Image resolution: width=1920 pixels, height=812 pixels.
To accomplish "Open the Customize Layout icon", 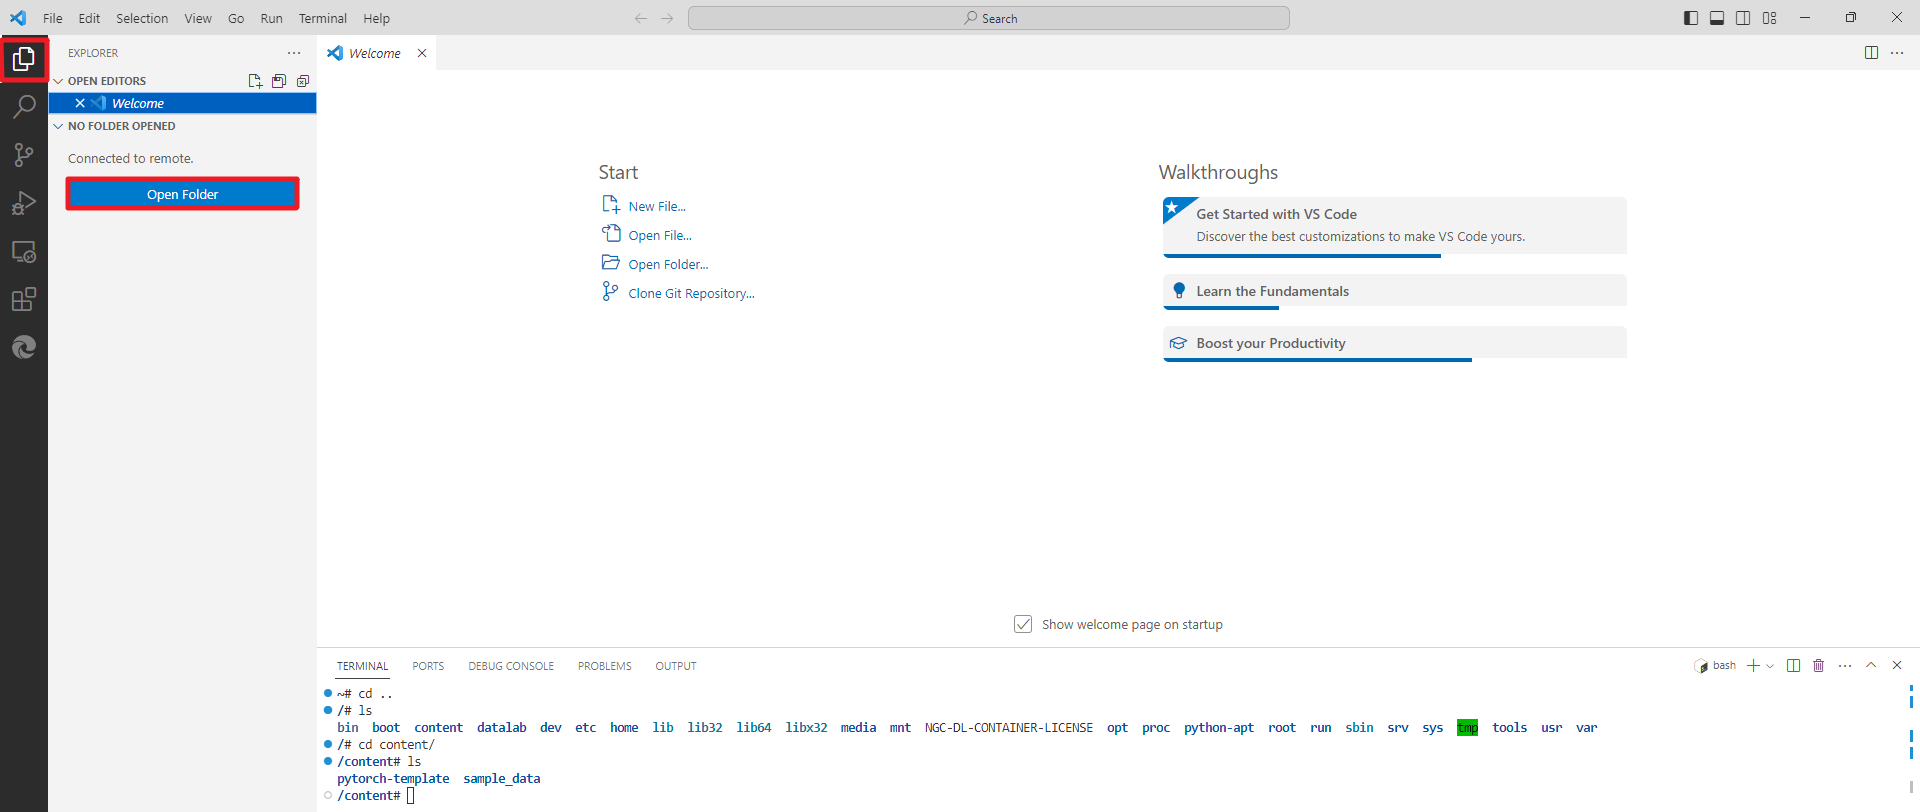I will [1769, 18].
